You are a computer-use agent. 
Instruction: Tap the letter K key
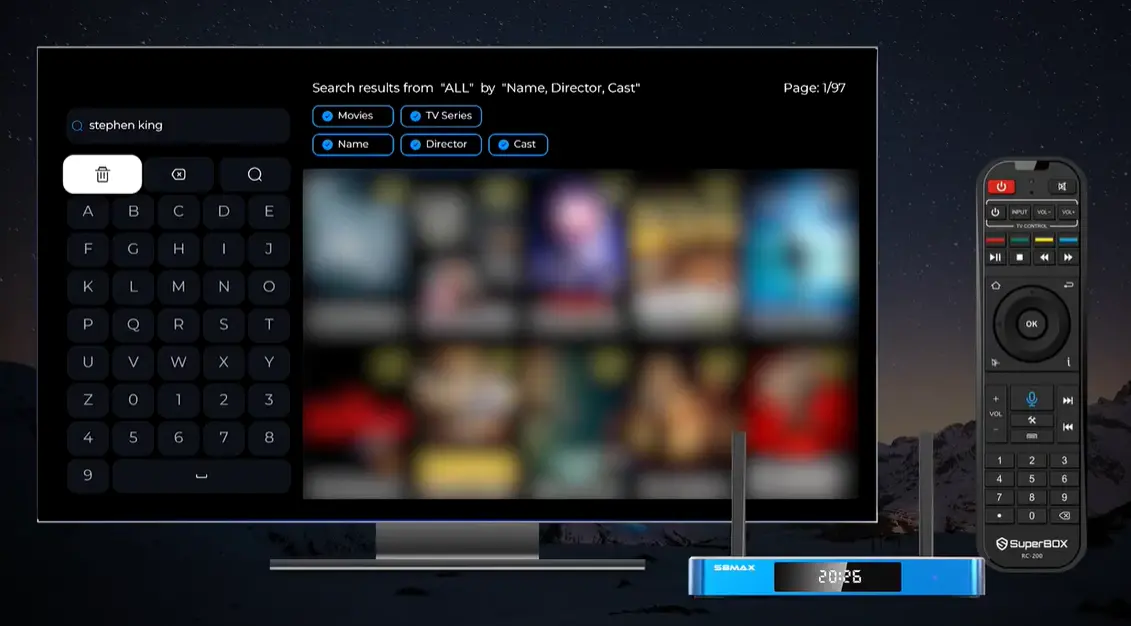[88, 286]
